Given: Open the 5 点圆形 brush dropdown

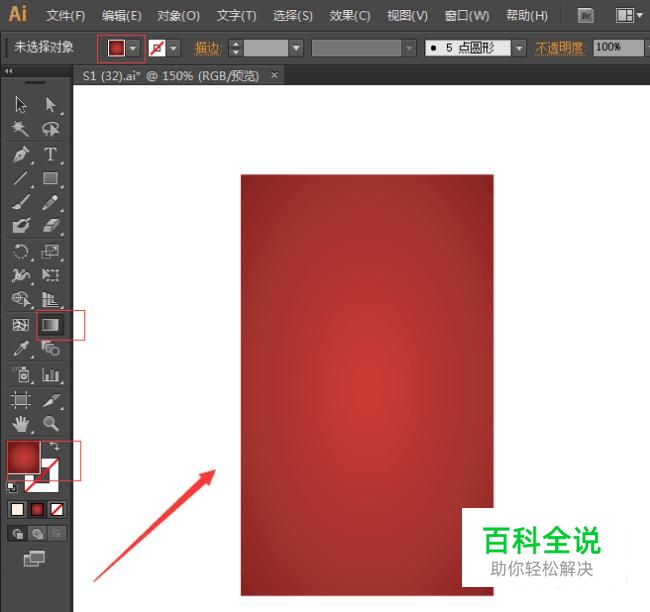Looking at the screenshot, I should 519,48.
